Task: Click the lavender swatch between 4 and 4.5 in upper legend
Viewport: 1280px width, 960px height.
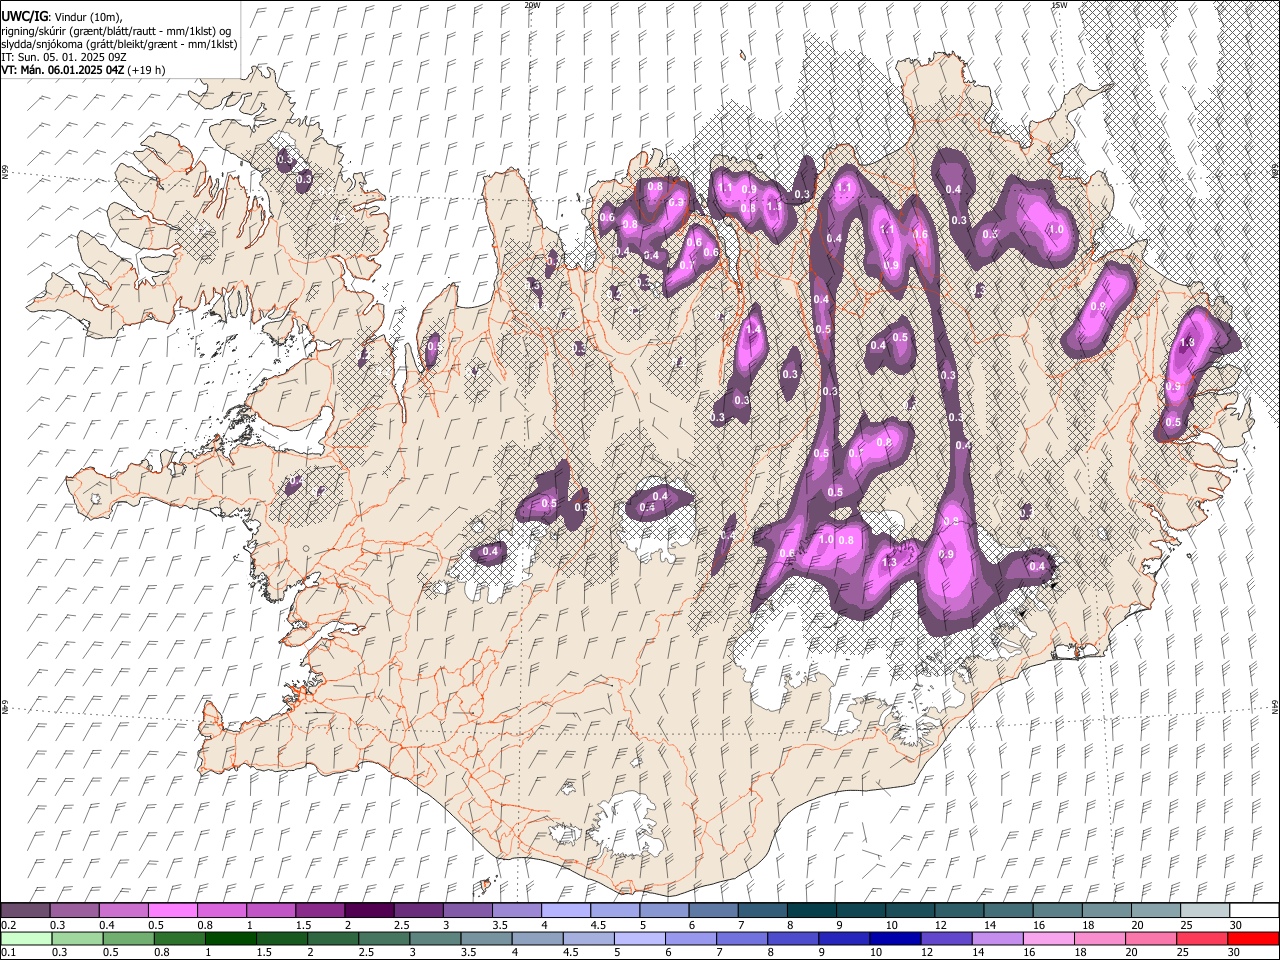Action: tap(565, 911)
